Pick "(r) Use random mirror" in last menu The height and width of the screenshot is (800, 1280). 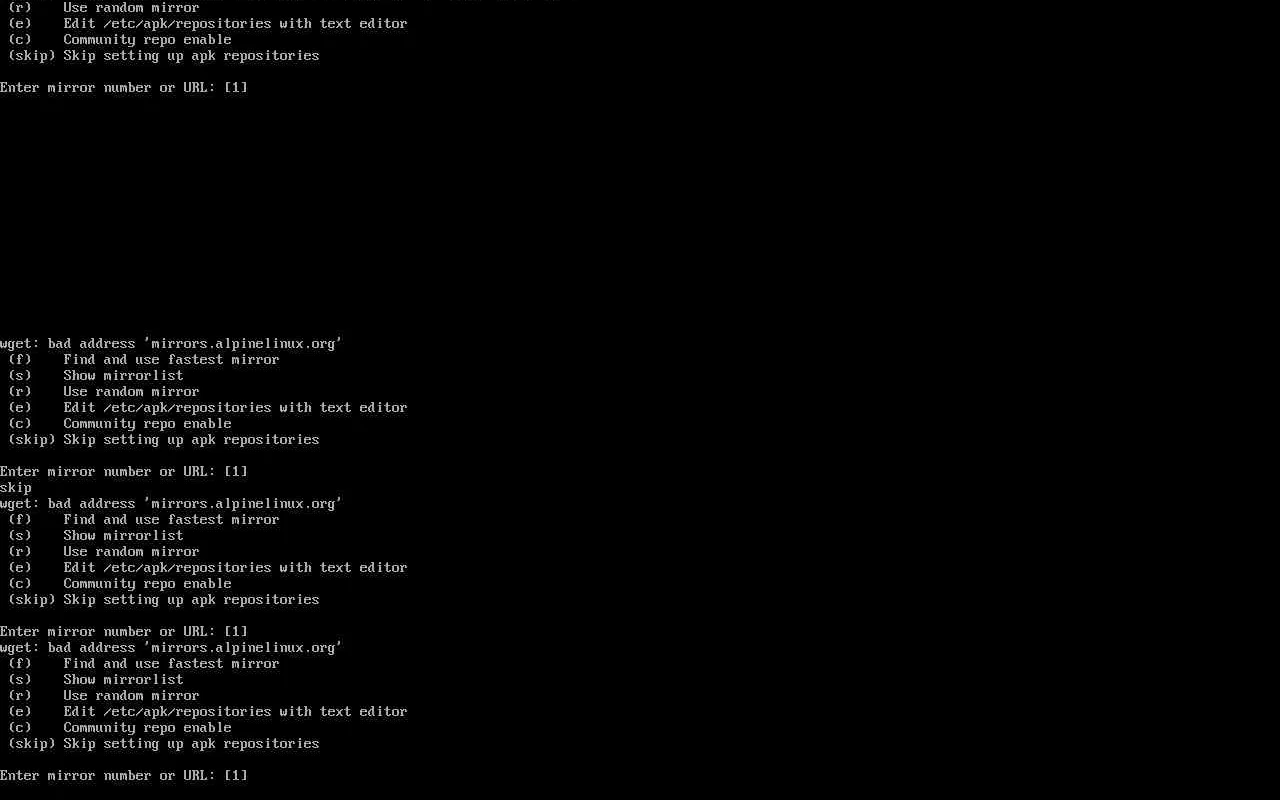tap(104, 696)
